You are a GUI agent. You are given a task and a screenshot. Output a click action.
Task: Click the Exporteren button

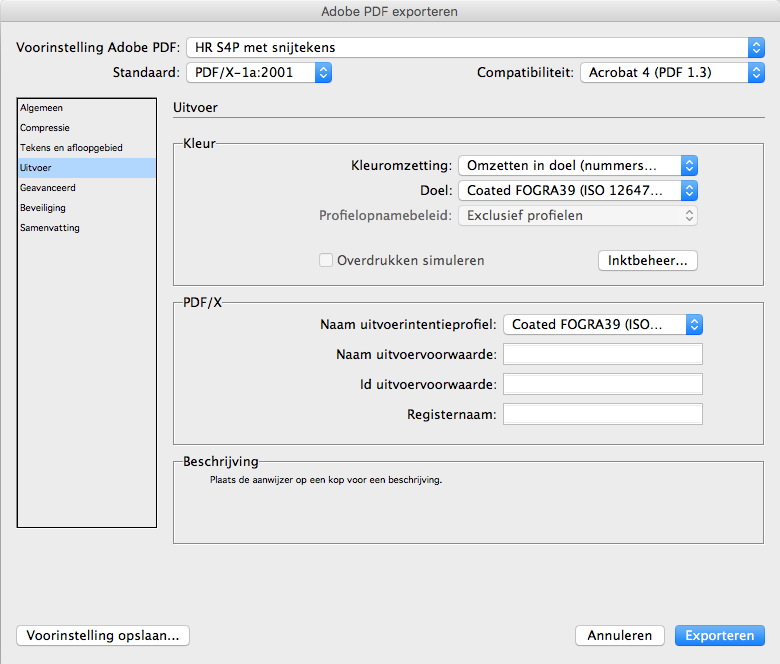[719, 636]
